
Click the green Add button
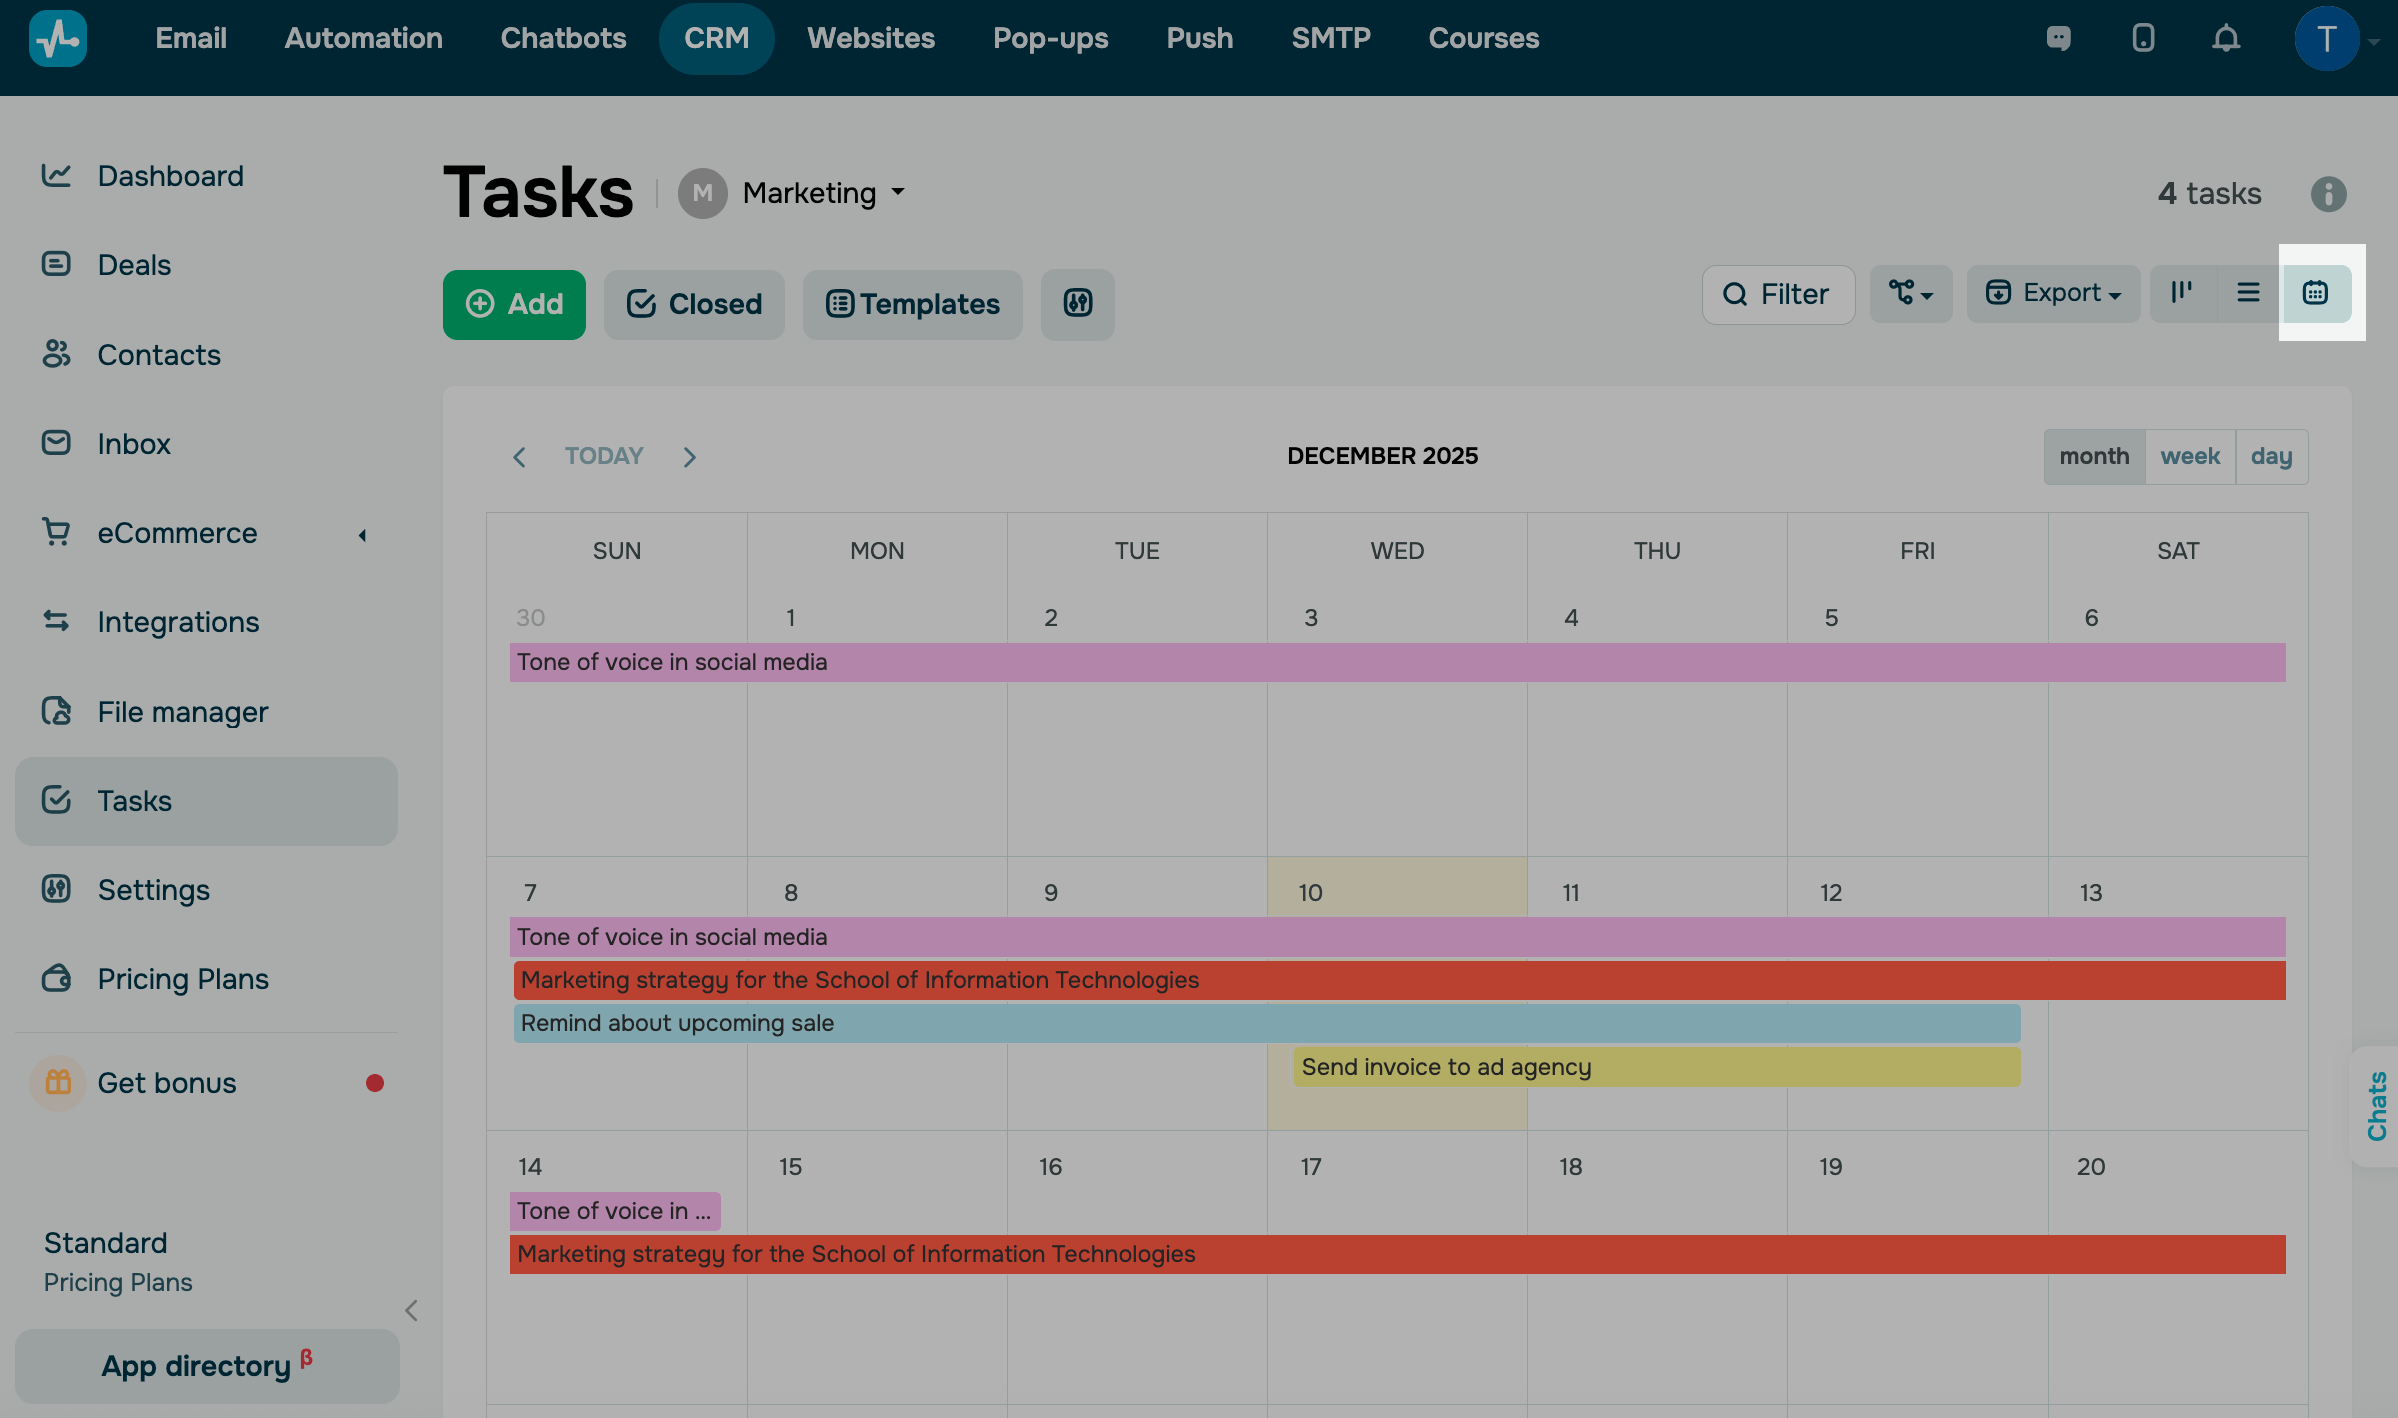[x=514, y=304]
